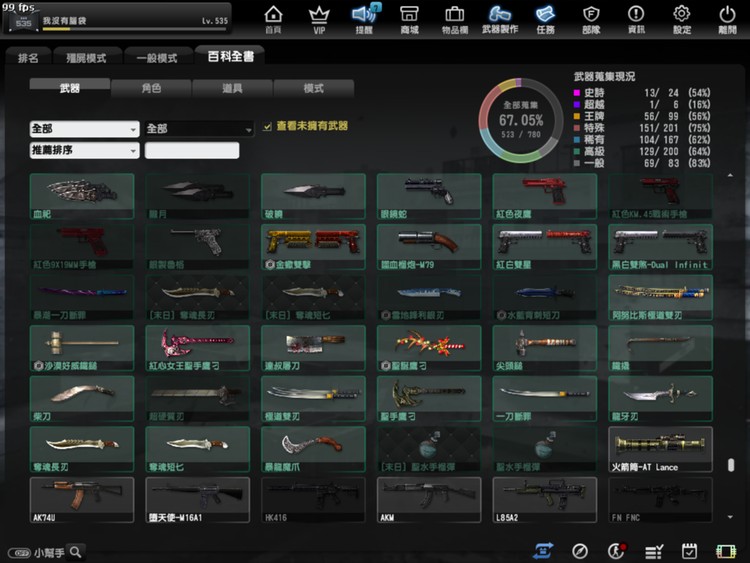Click the weapon list scrollbar down arrow

pos(730,517)
